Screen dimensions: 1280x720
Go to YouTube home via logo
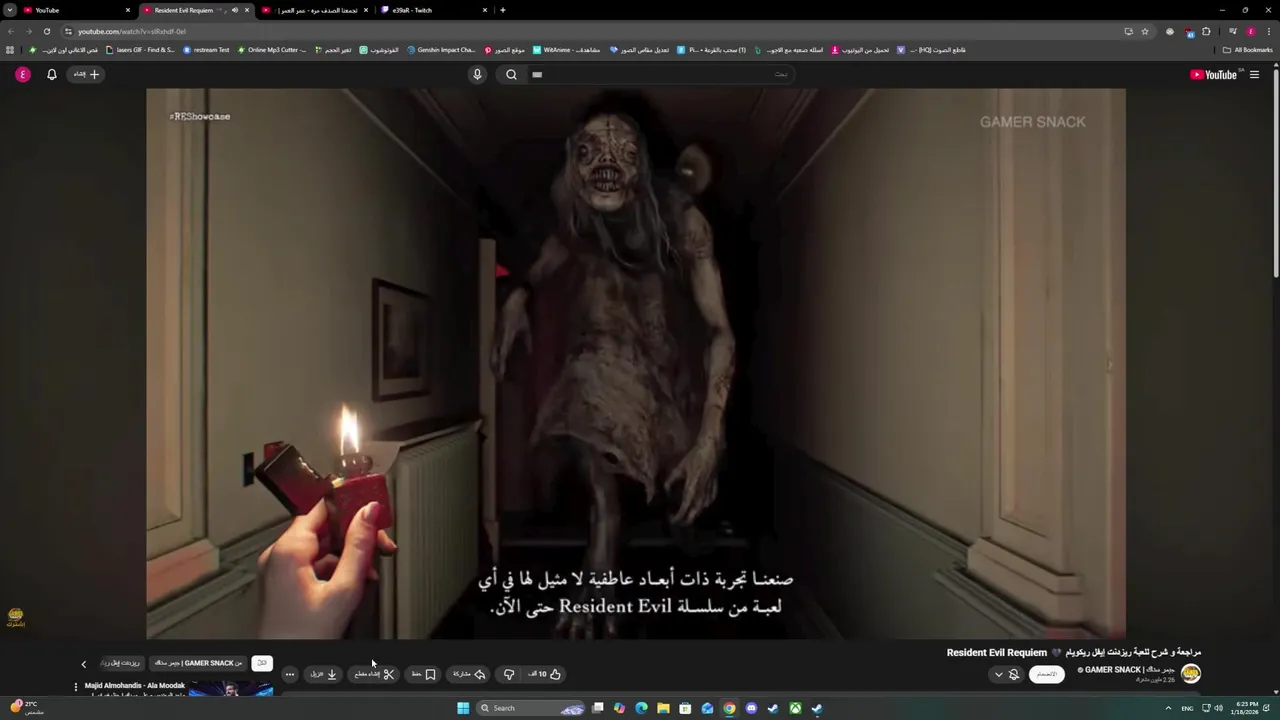pos(1215,74)
